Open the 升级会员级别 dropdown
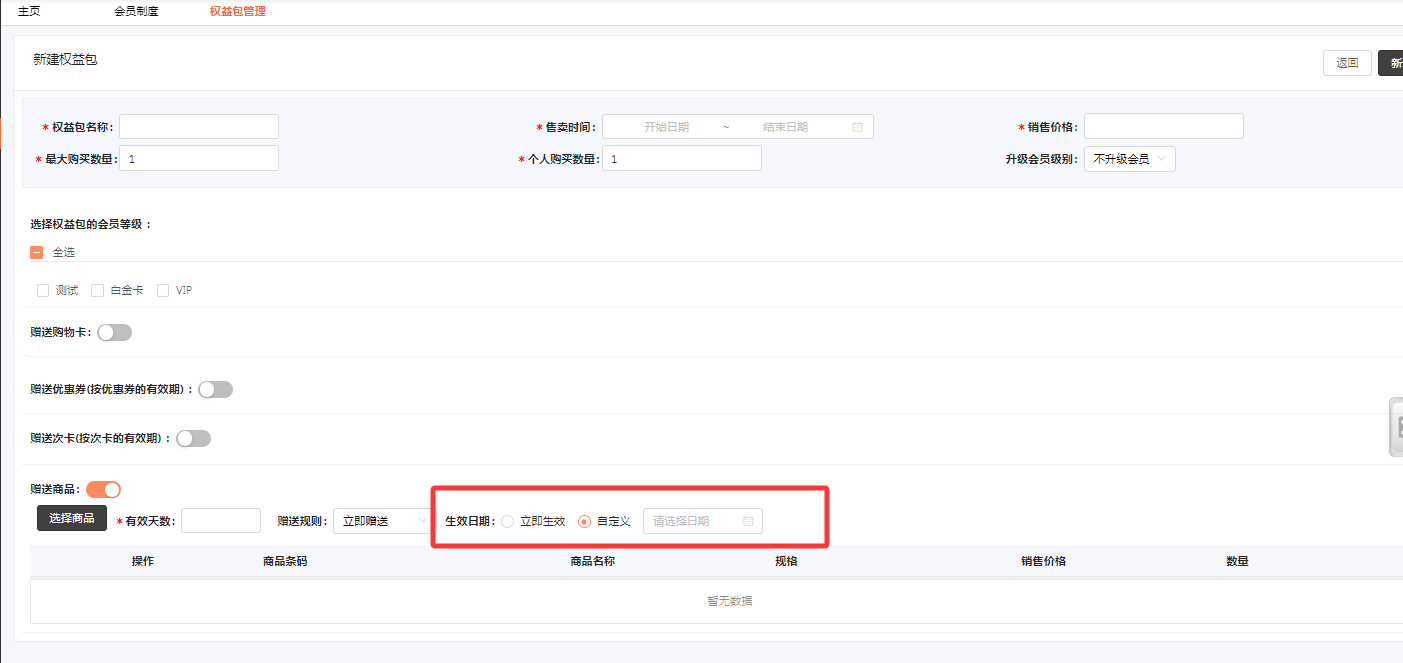The height and width of the screenshot is (663, 1403). point(1129,159)
